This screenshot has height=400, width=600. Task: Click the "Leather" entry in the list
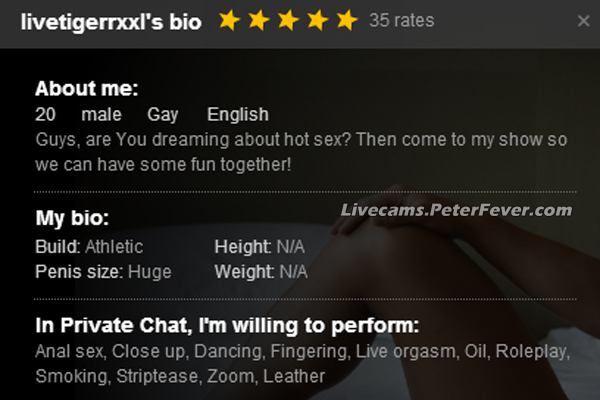(x=295, y=376)
